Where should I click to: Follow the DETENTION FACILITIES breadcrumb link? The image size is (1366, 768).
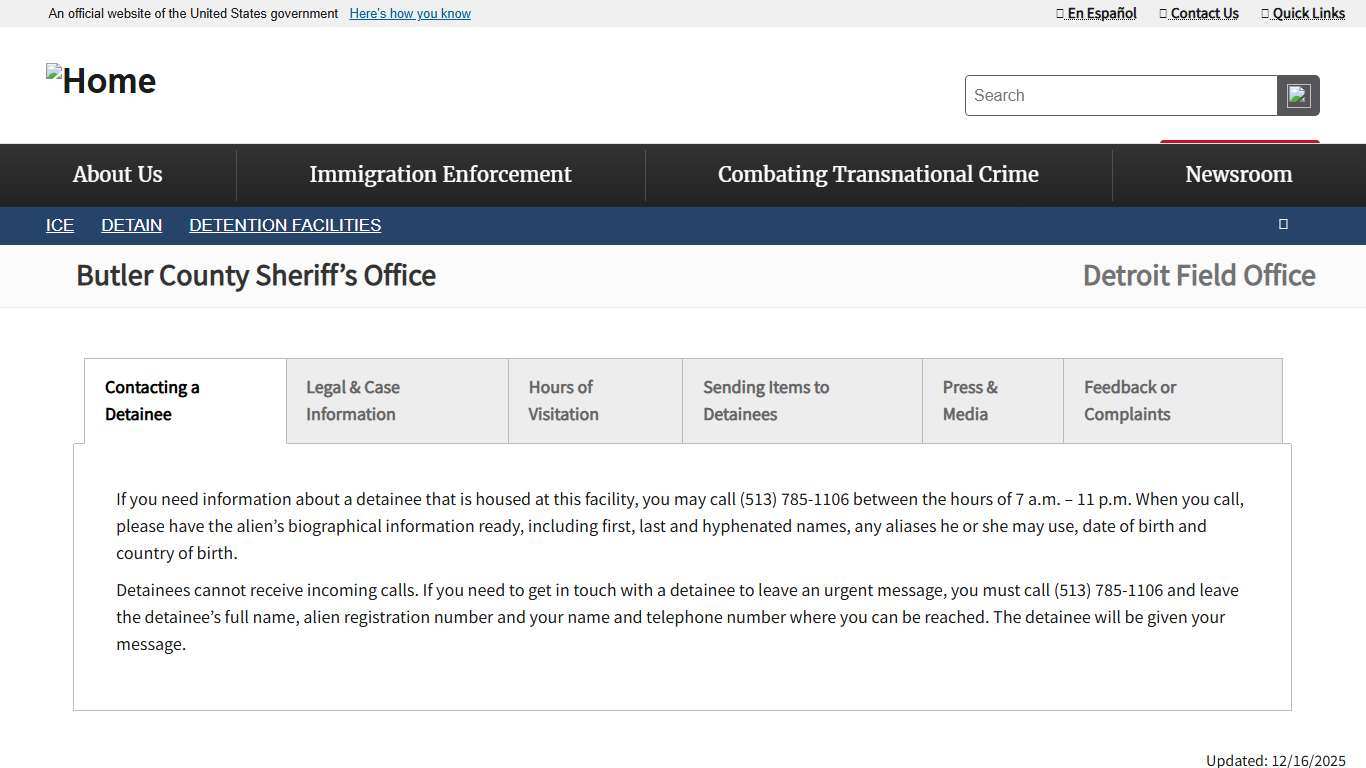(285, 224)
